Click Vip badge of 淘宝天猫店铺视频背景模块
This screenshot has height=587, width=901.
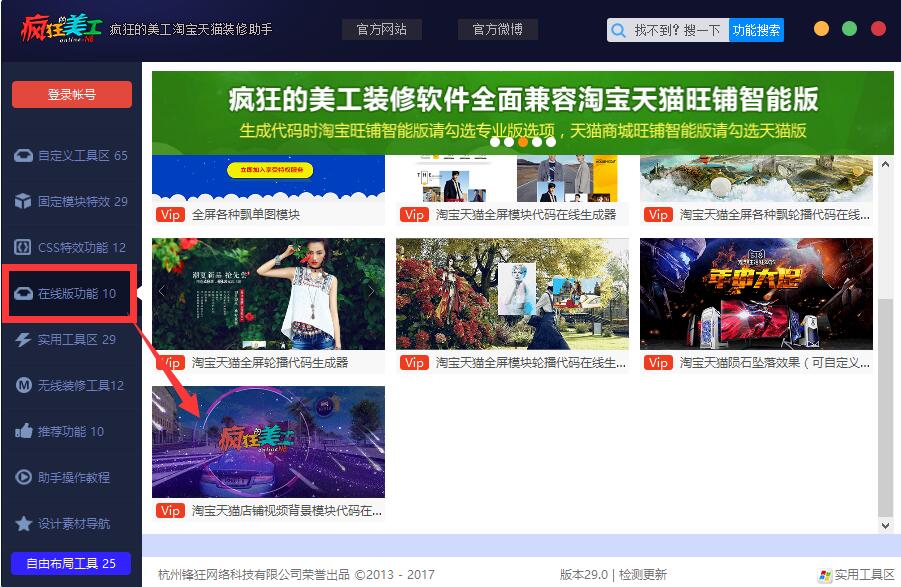click(x=170, y=511)
